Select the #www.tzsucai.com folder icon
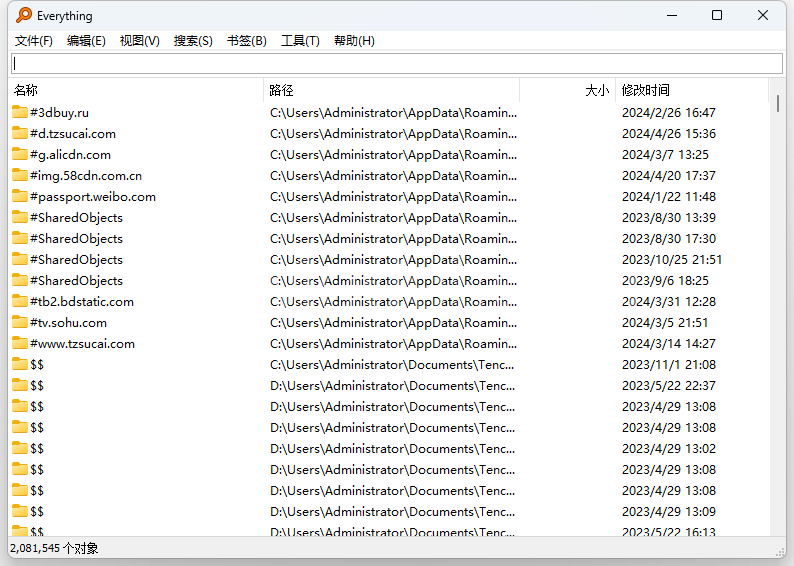This screenshot has width=794, height=566. (x=20, y=343)
